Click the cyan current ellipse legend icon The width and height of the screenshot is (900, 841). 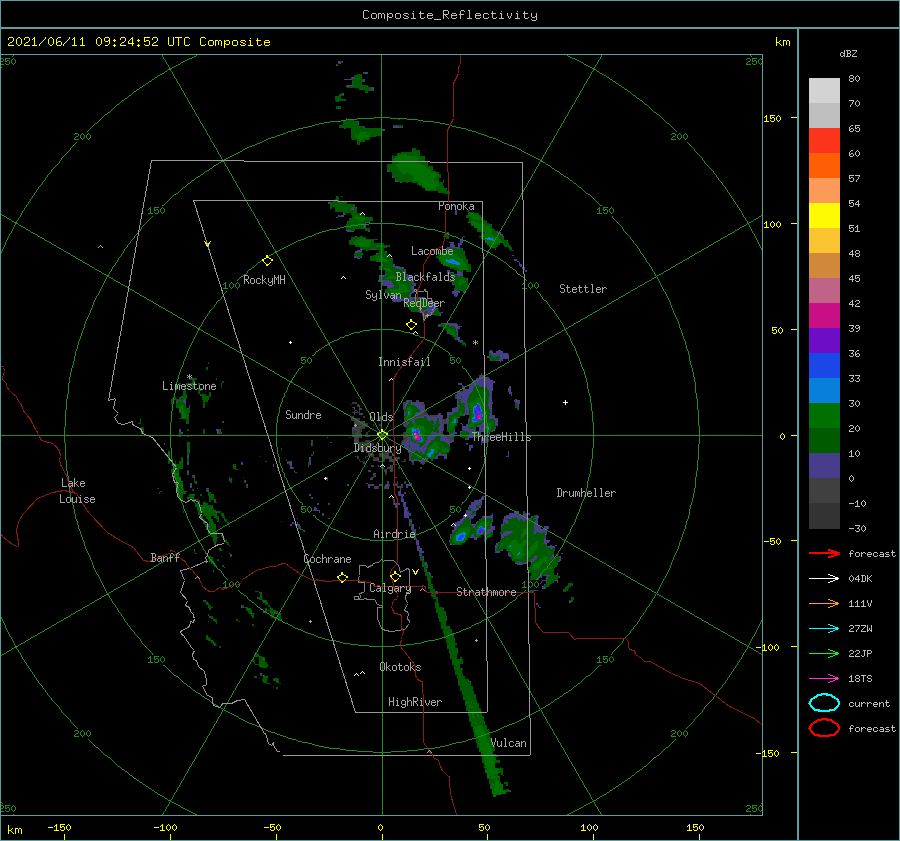[824, 703]
